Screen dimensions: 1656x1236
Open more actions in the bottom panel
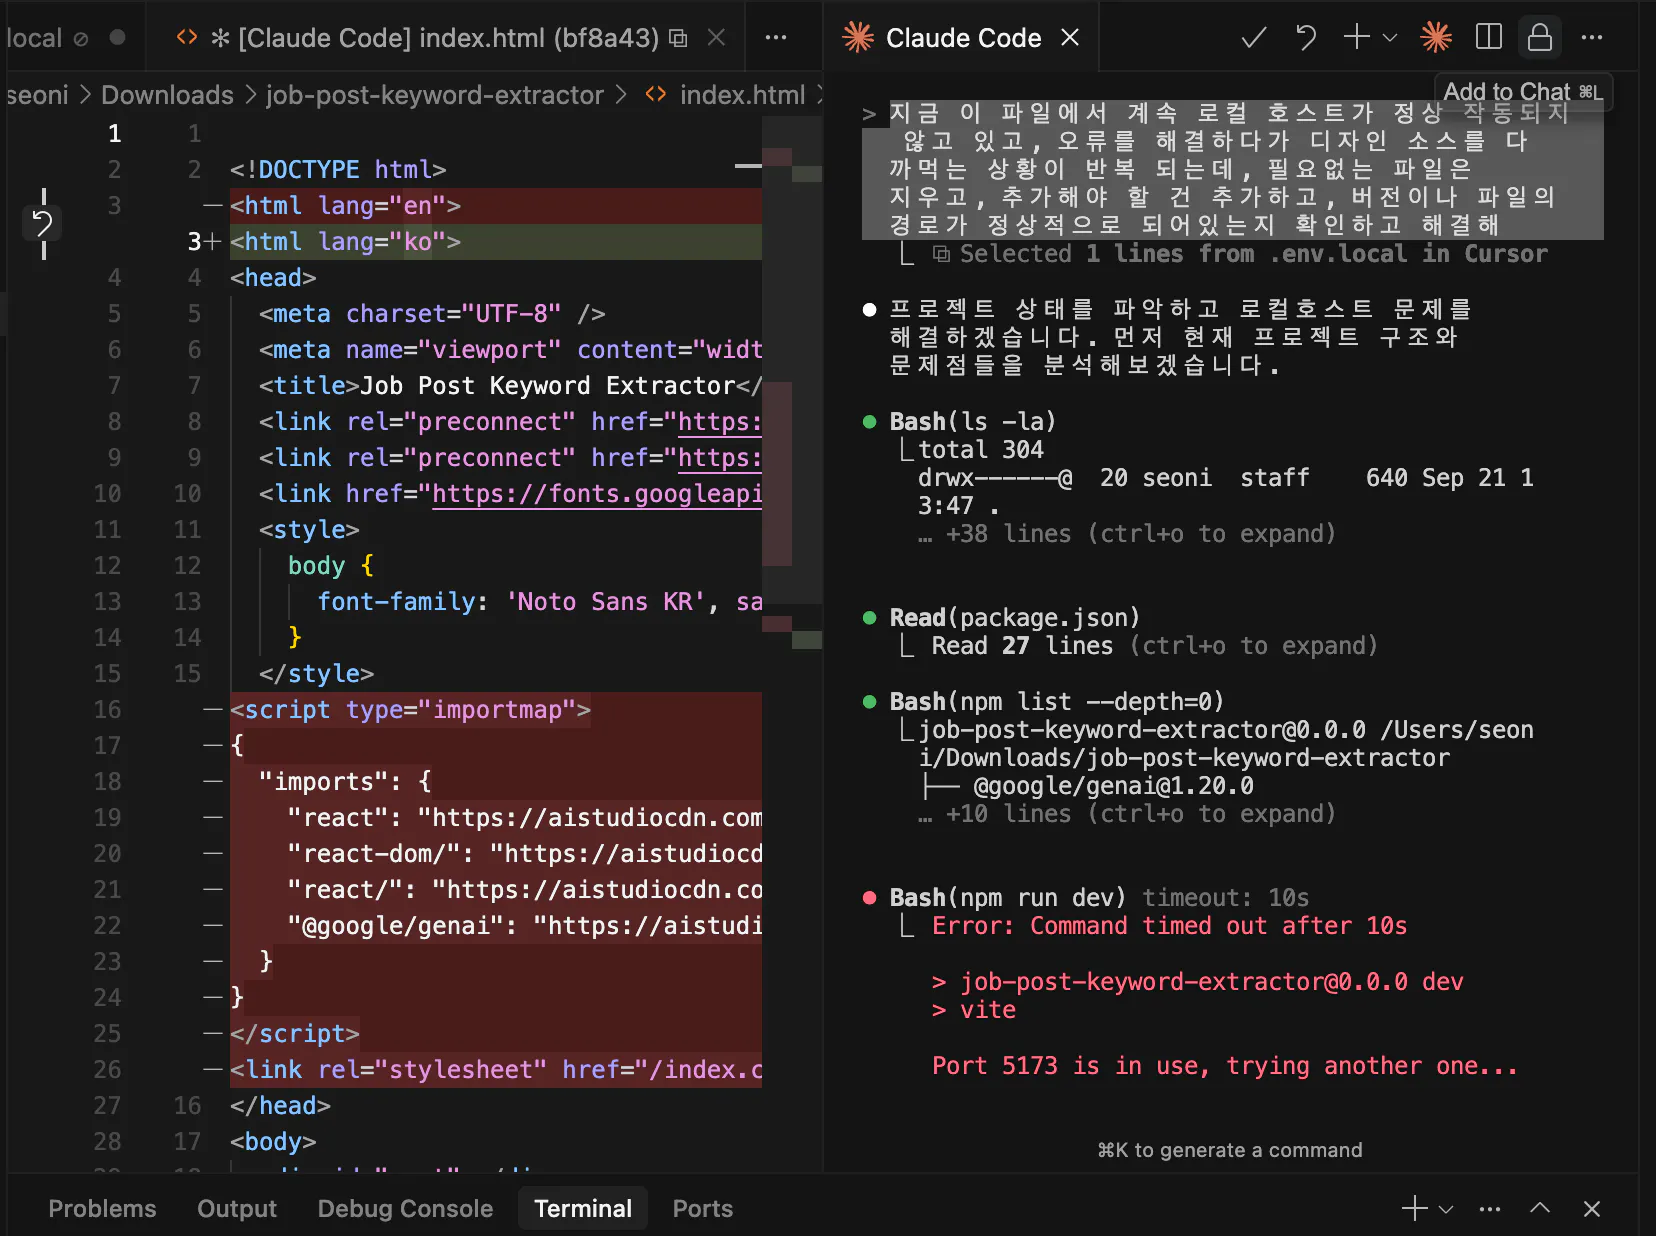(x=1490, y=1209)
